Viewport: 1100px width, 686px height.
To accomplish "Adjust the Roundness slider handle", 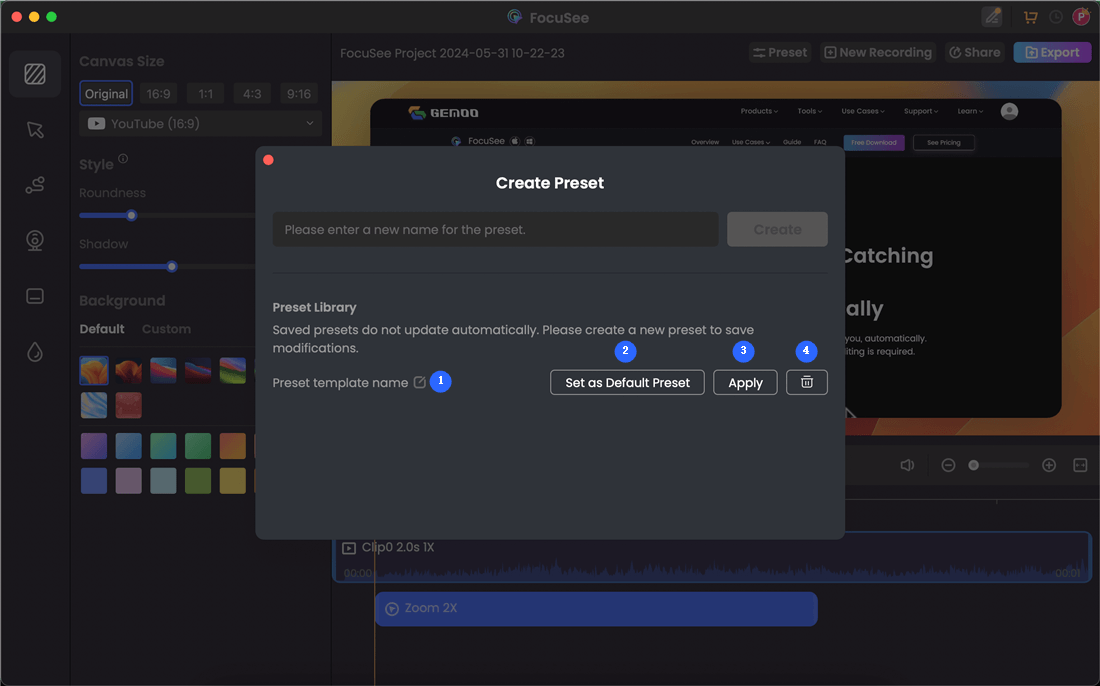I will click(x=131, y=215).
